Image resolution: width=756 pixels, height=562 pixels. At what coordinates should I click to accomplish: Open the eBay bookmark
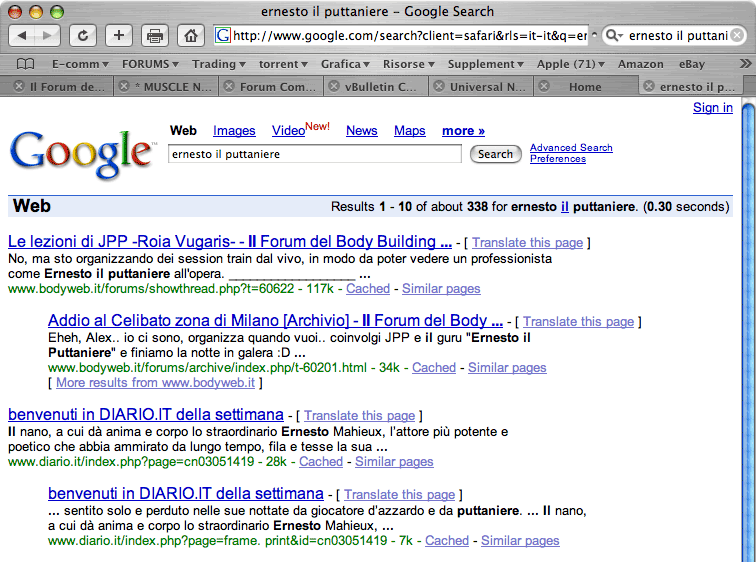[691, 64]
